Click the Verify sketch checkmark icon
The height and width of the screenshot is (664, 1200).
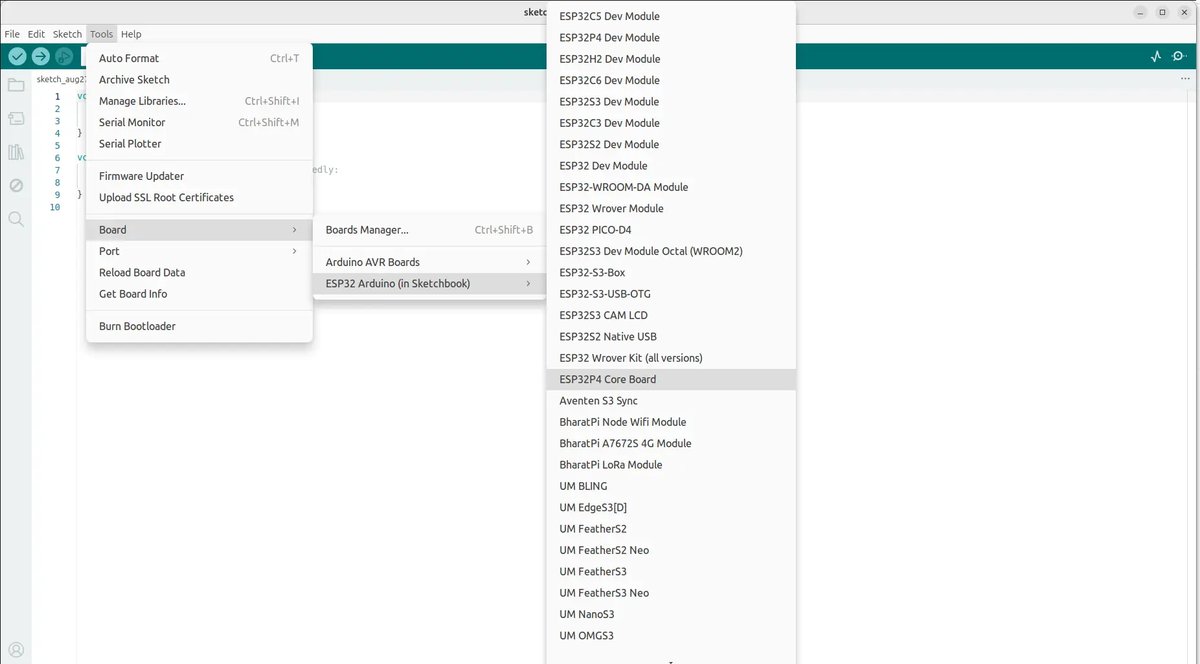point(16,56)
